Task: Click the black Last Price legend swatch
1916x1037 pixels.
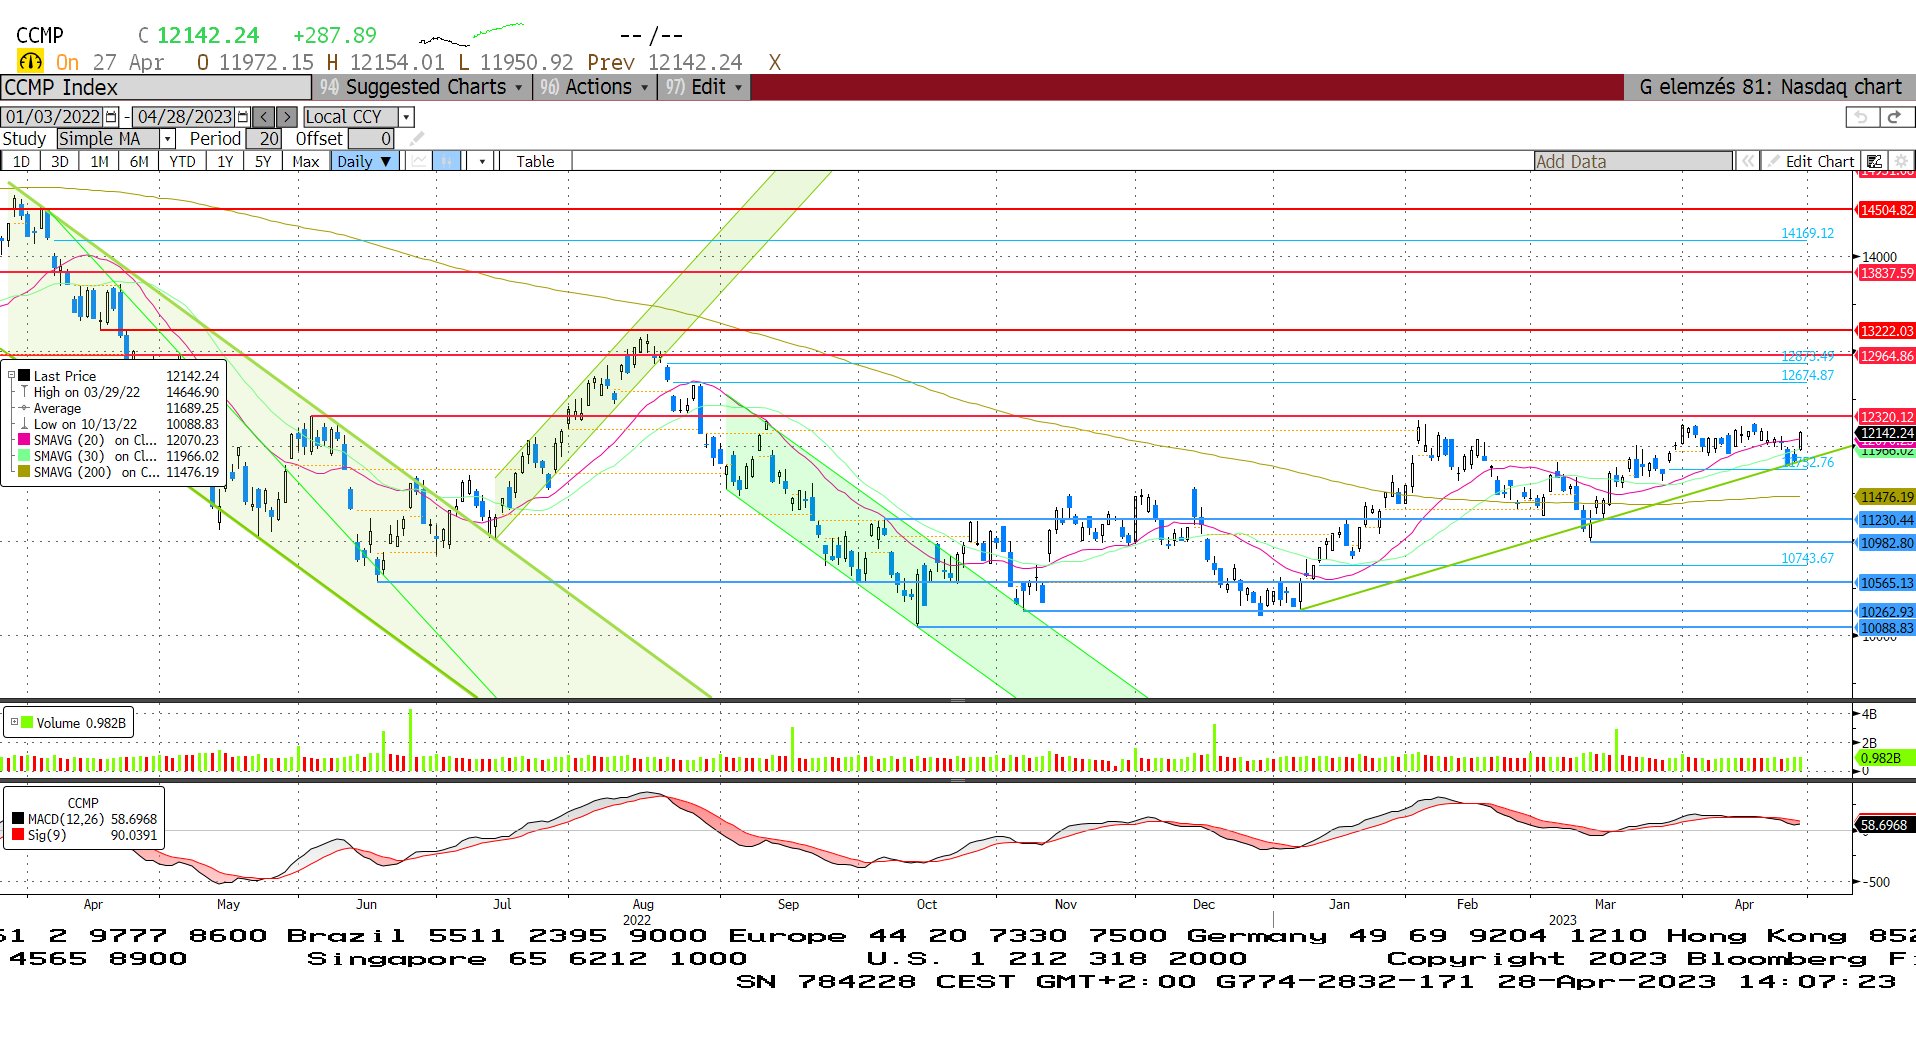Action: [24, 376]
